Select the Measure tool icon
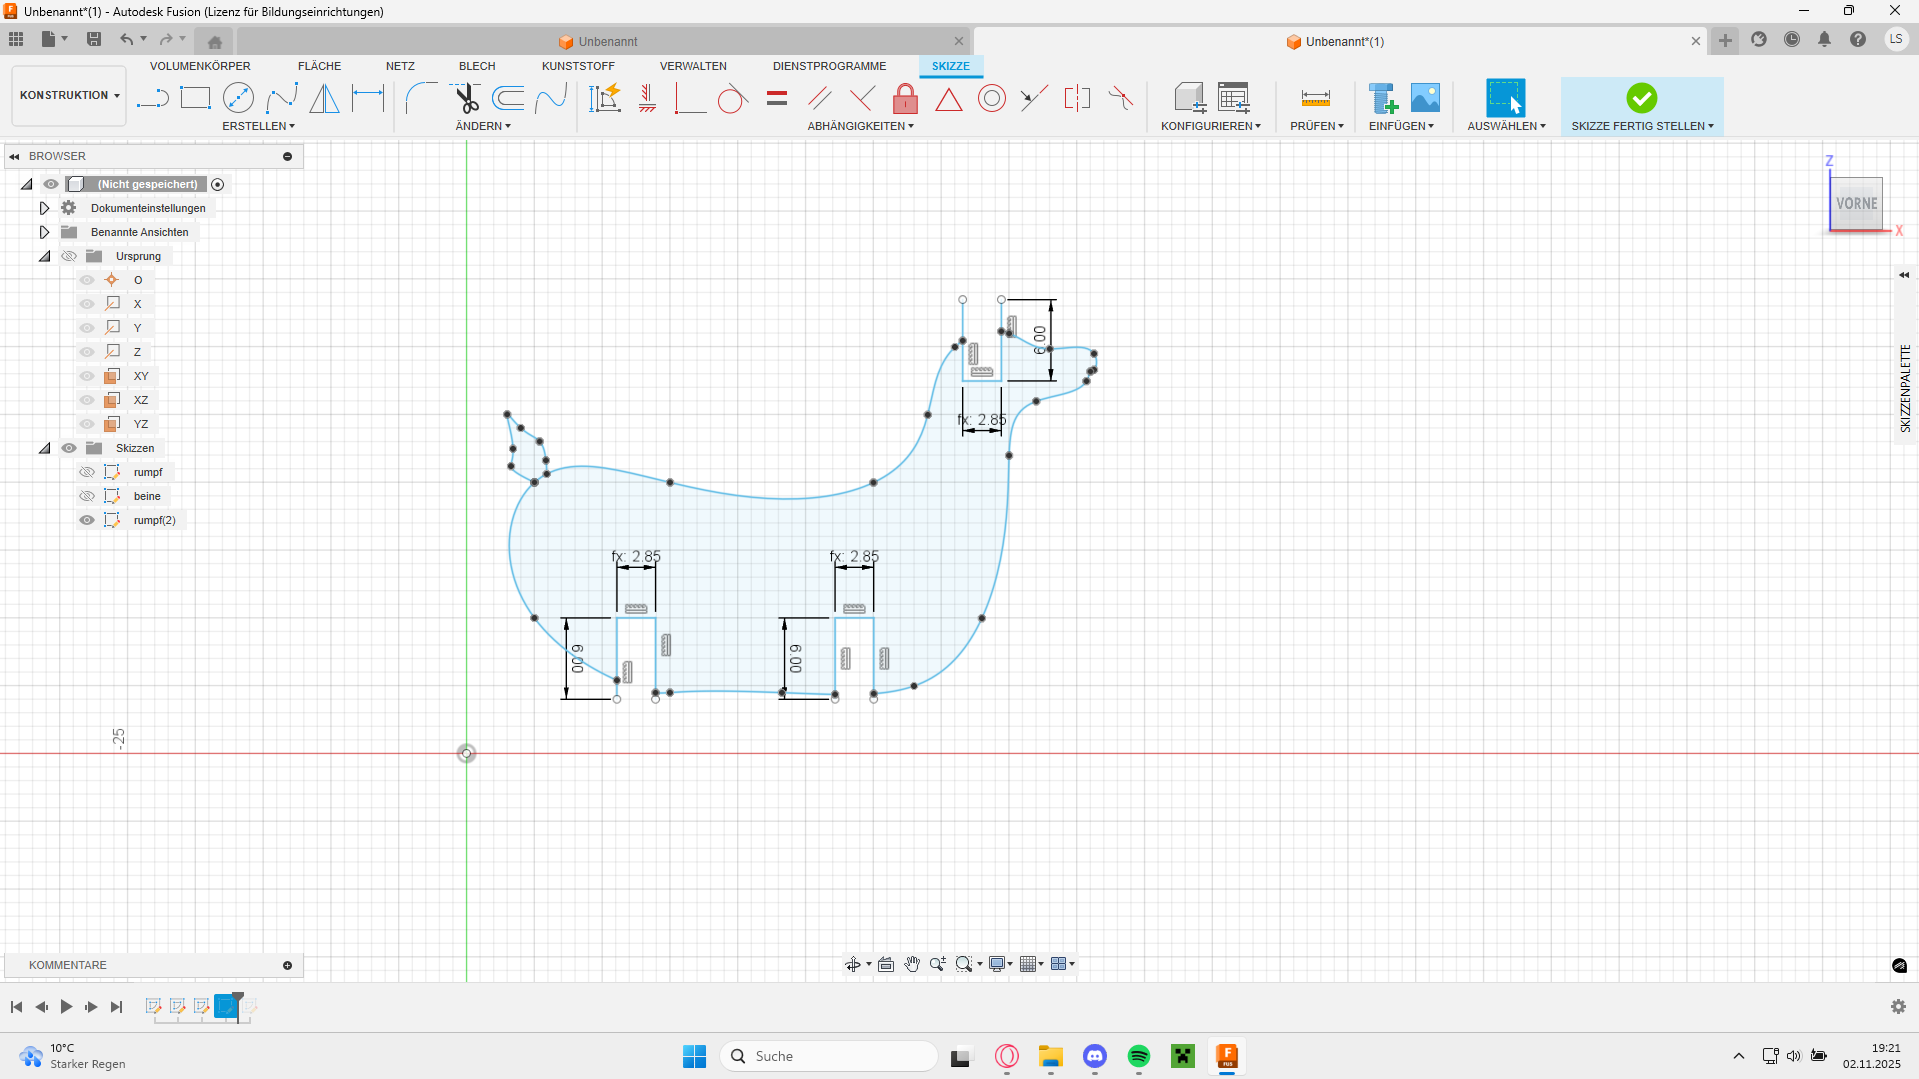 coord(1315,98)
